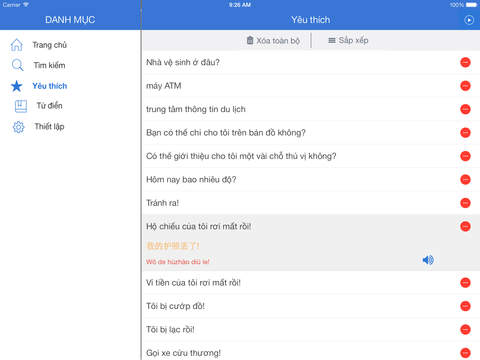Open Trang chủ home icon

click(x=16, y=45)
